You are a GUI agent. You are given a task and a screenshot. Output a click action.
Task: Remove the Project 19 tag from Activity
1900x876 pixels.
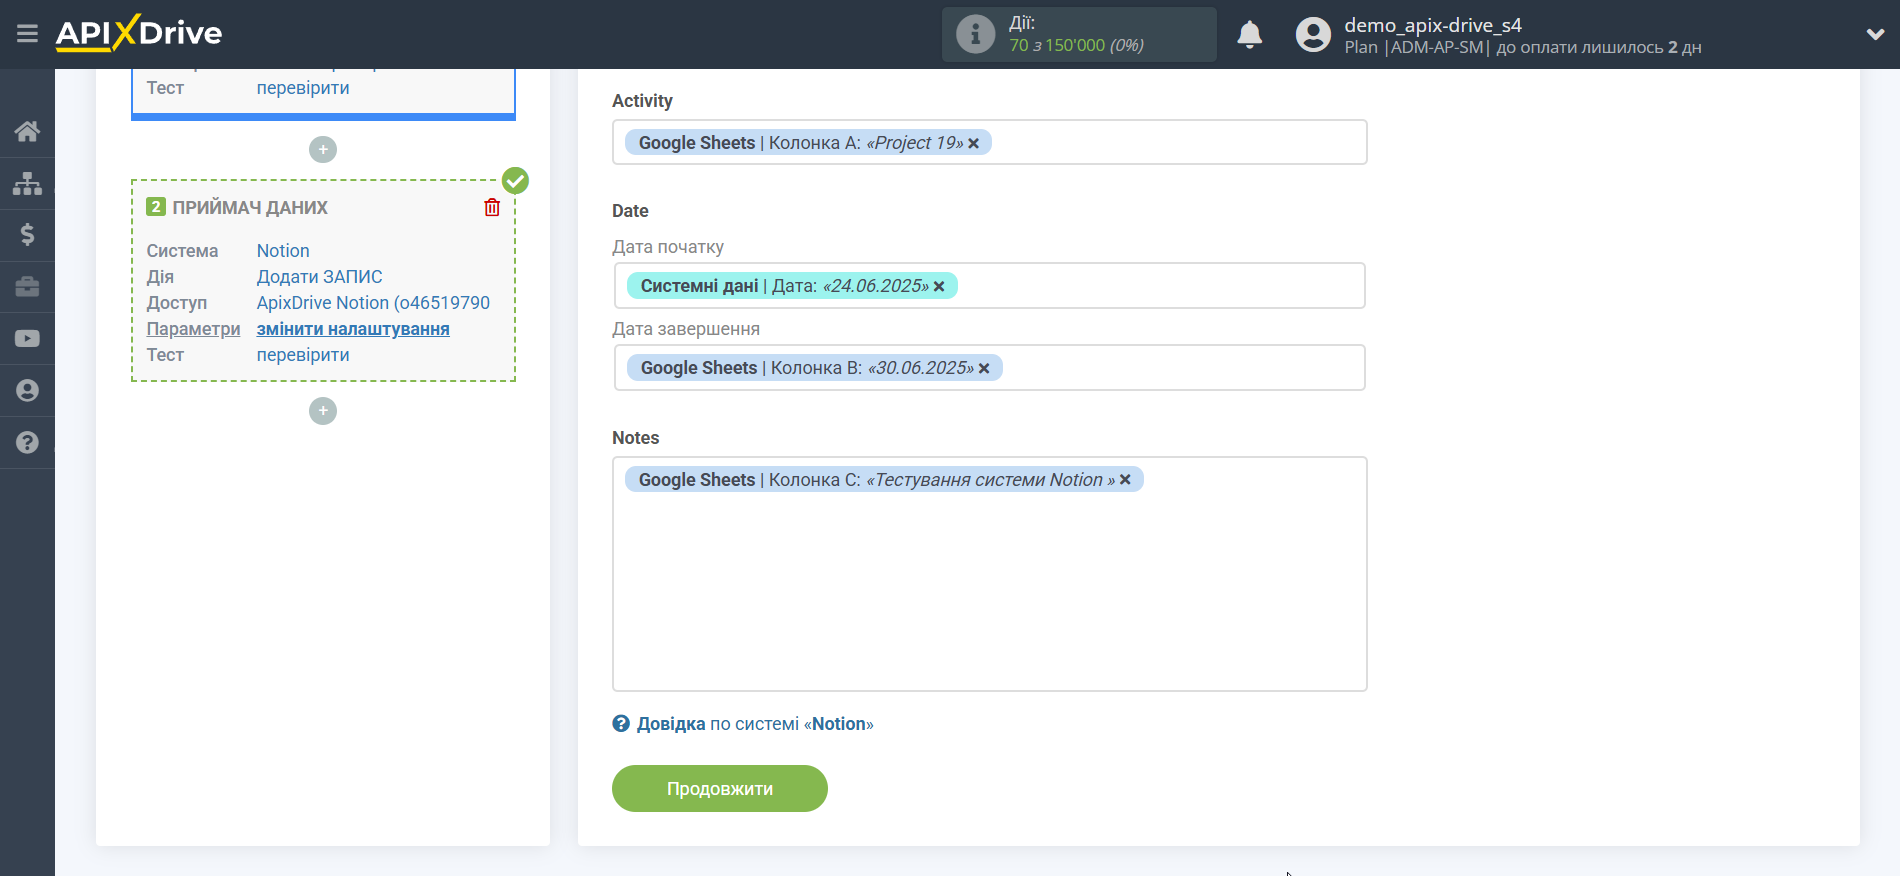(x=974, y=143)
